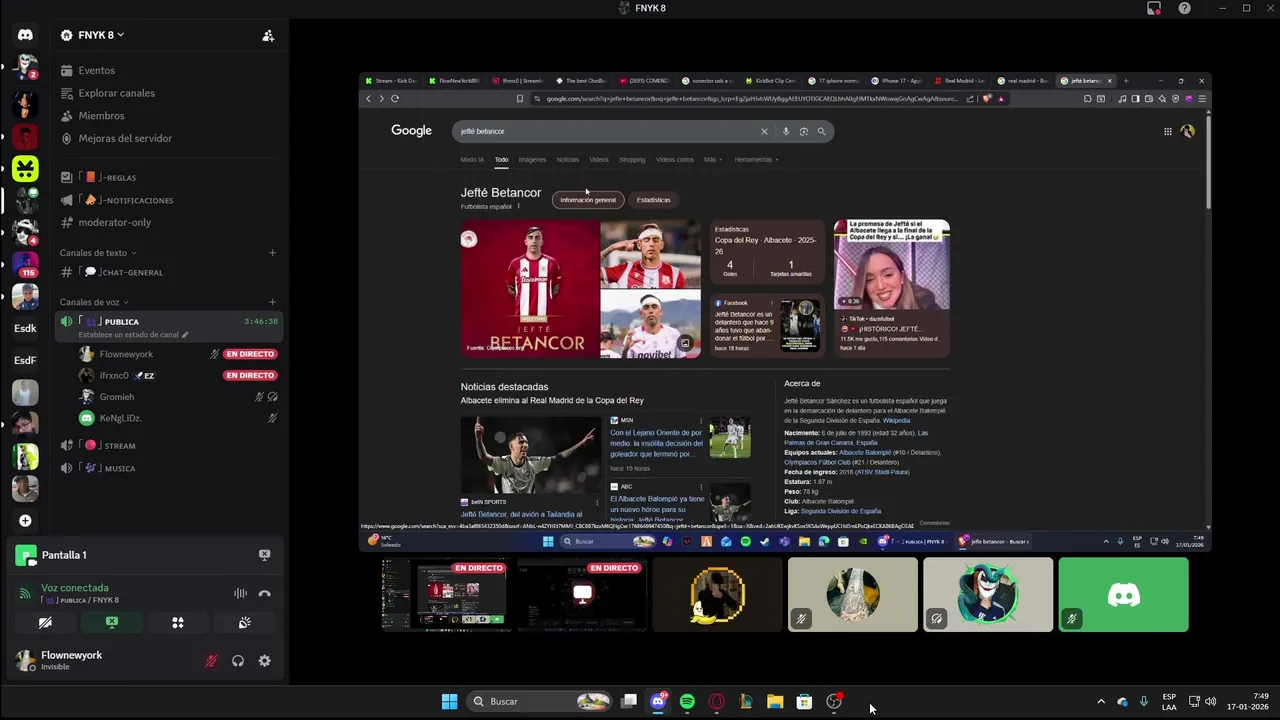Click the Información general chip
The image size is (1280, 720).
(588, 200)
